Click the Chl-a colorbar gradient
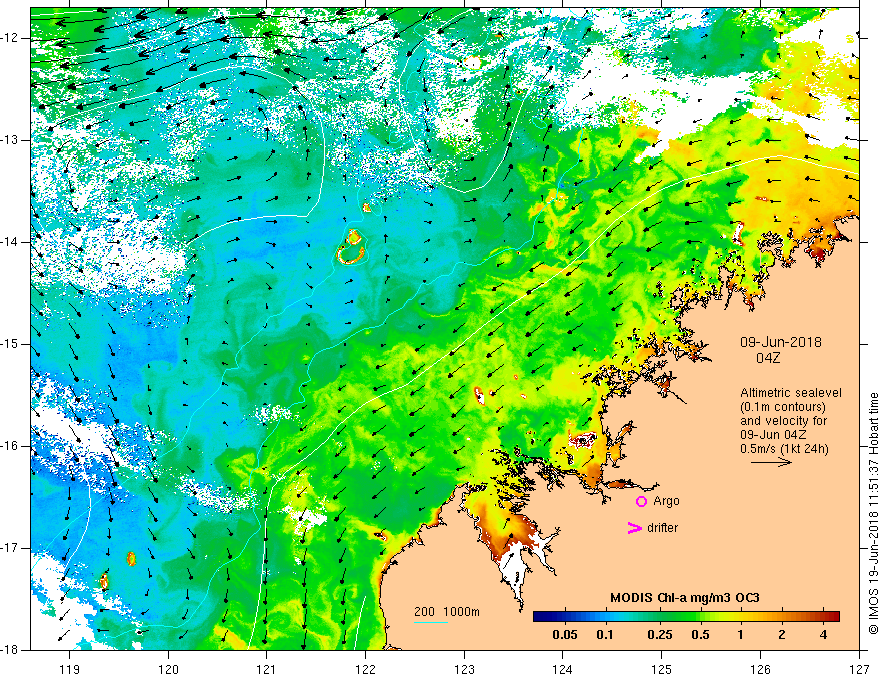Screen dimensions: 880x680 click(x=686, y=617)
